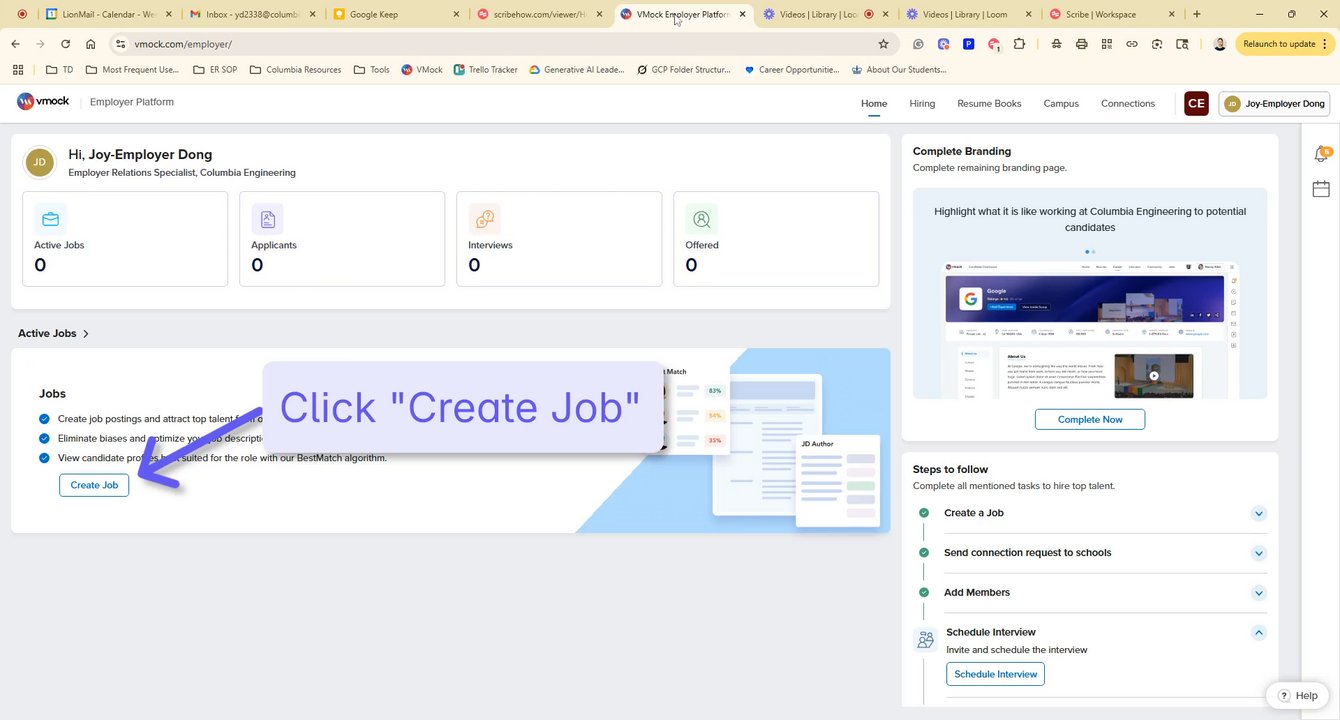Open the Hiring nav tab
1340x720 pixels.
(922, 103)
